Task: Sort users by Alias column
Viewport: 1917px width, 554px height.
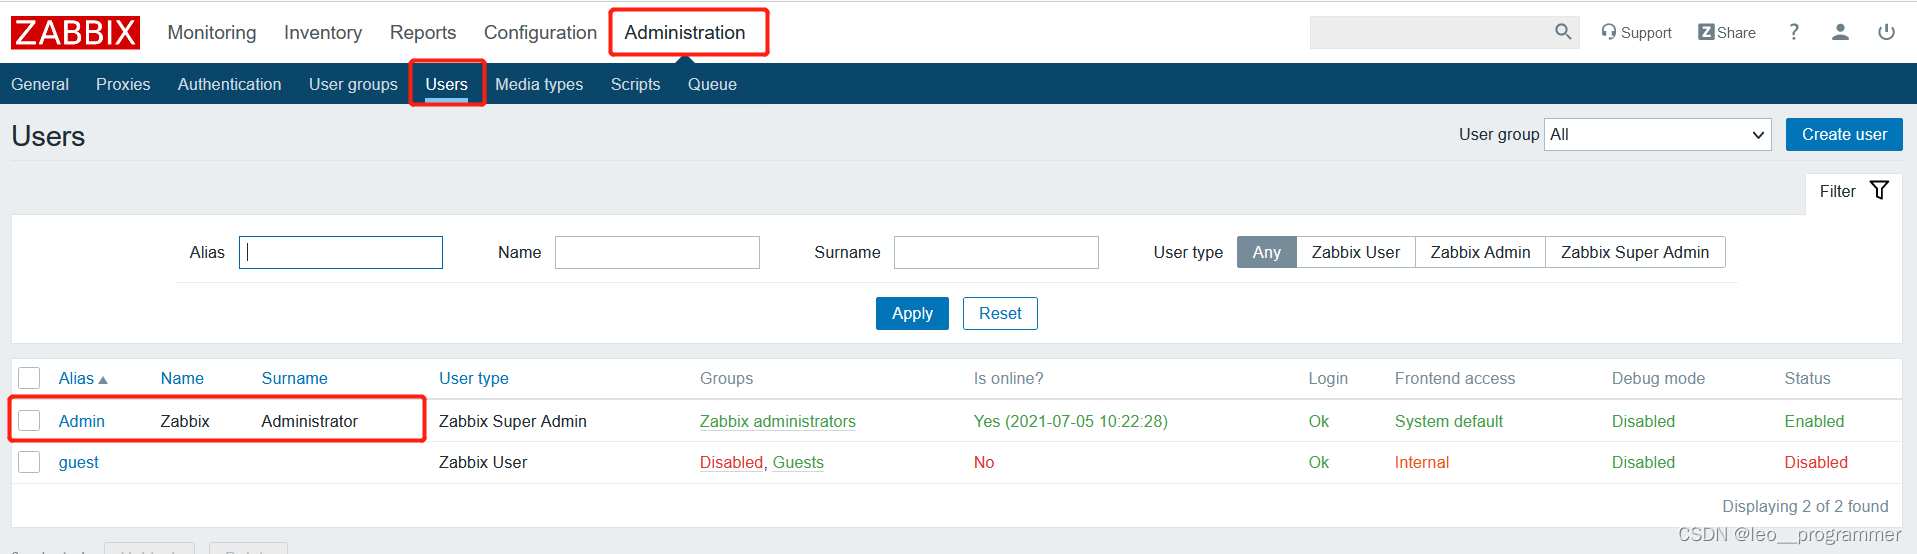Action: click(x=82, y=378)
